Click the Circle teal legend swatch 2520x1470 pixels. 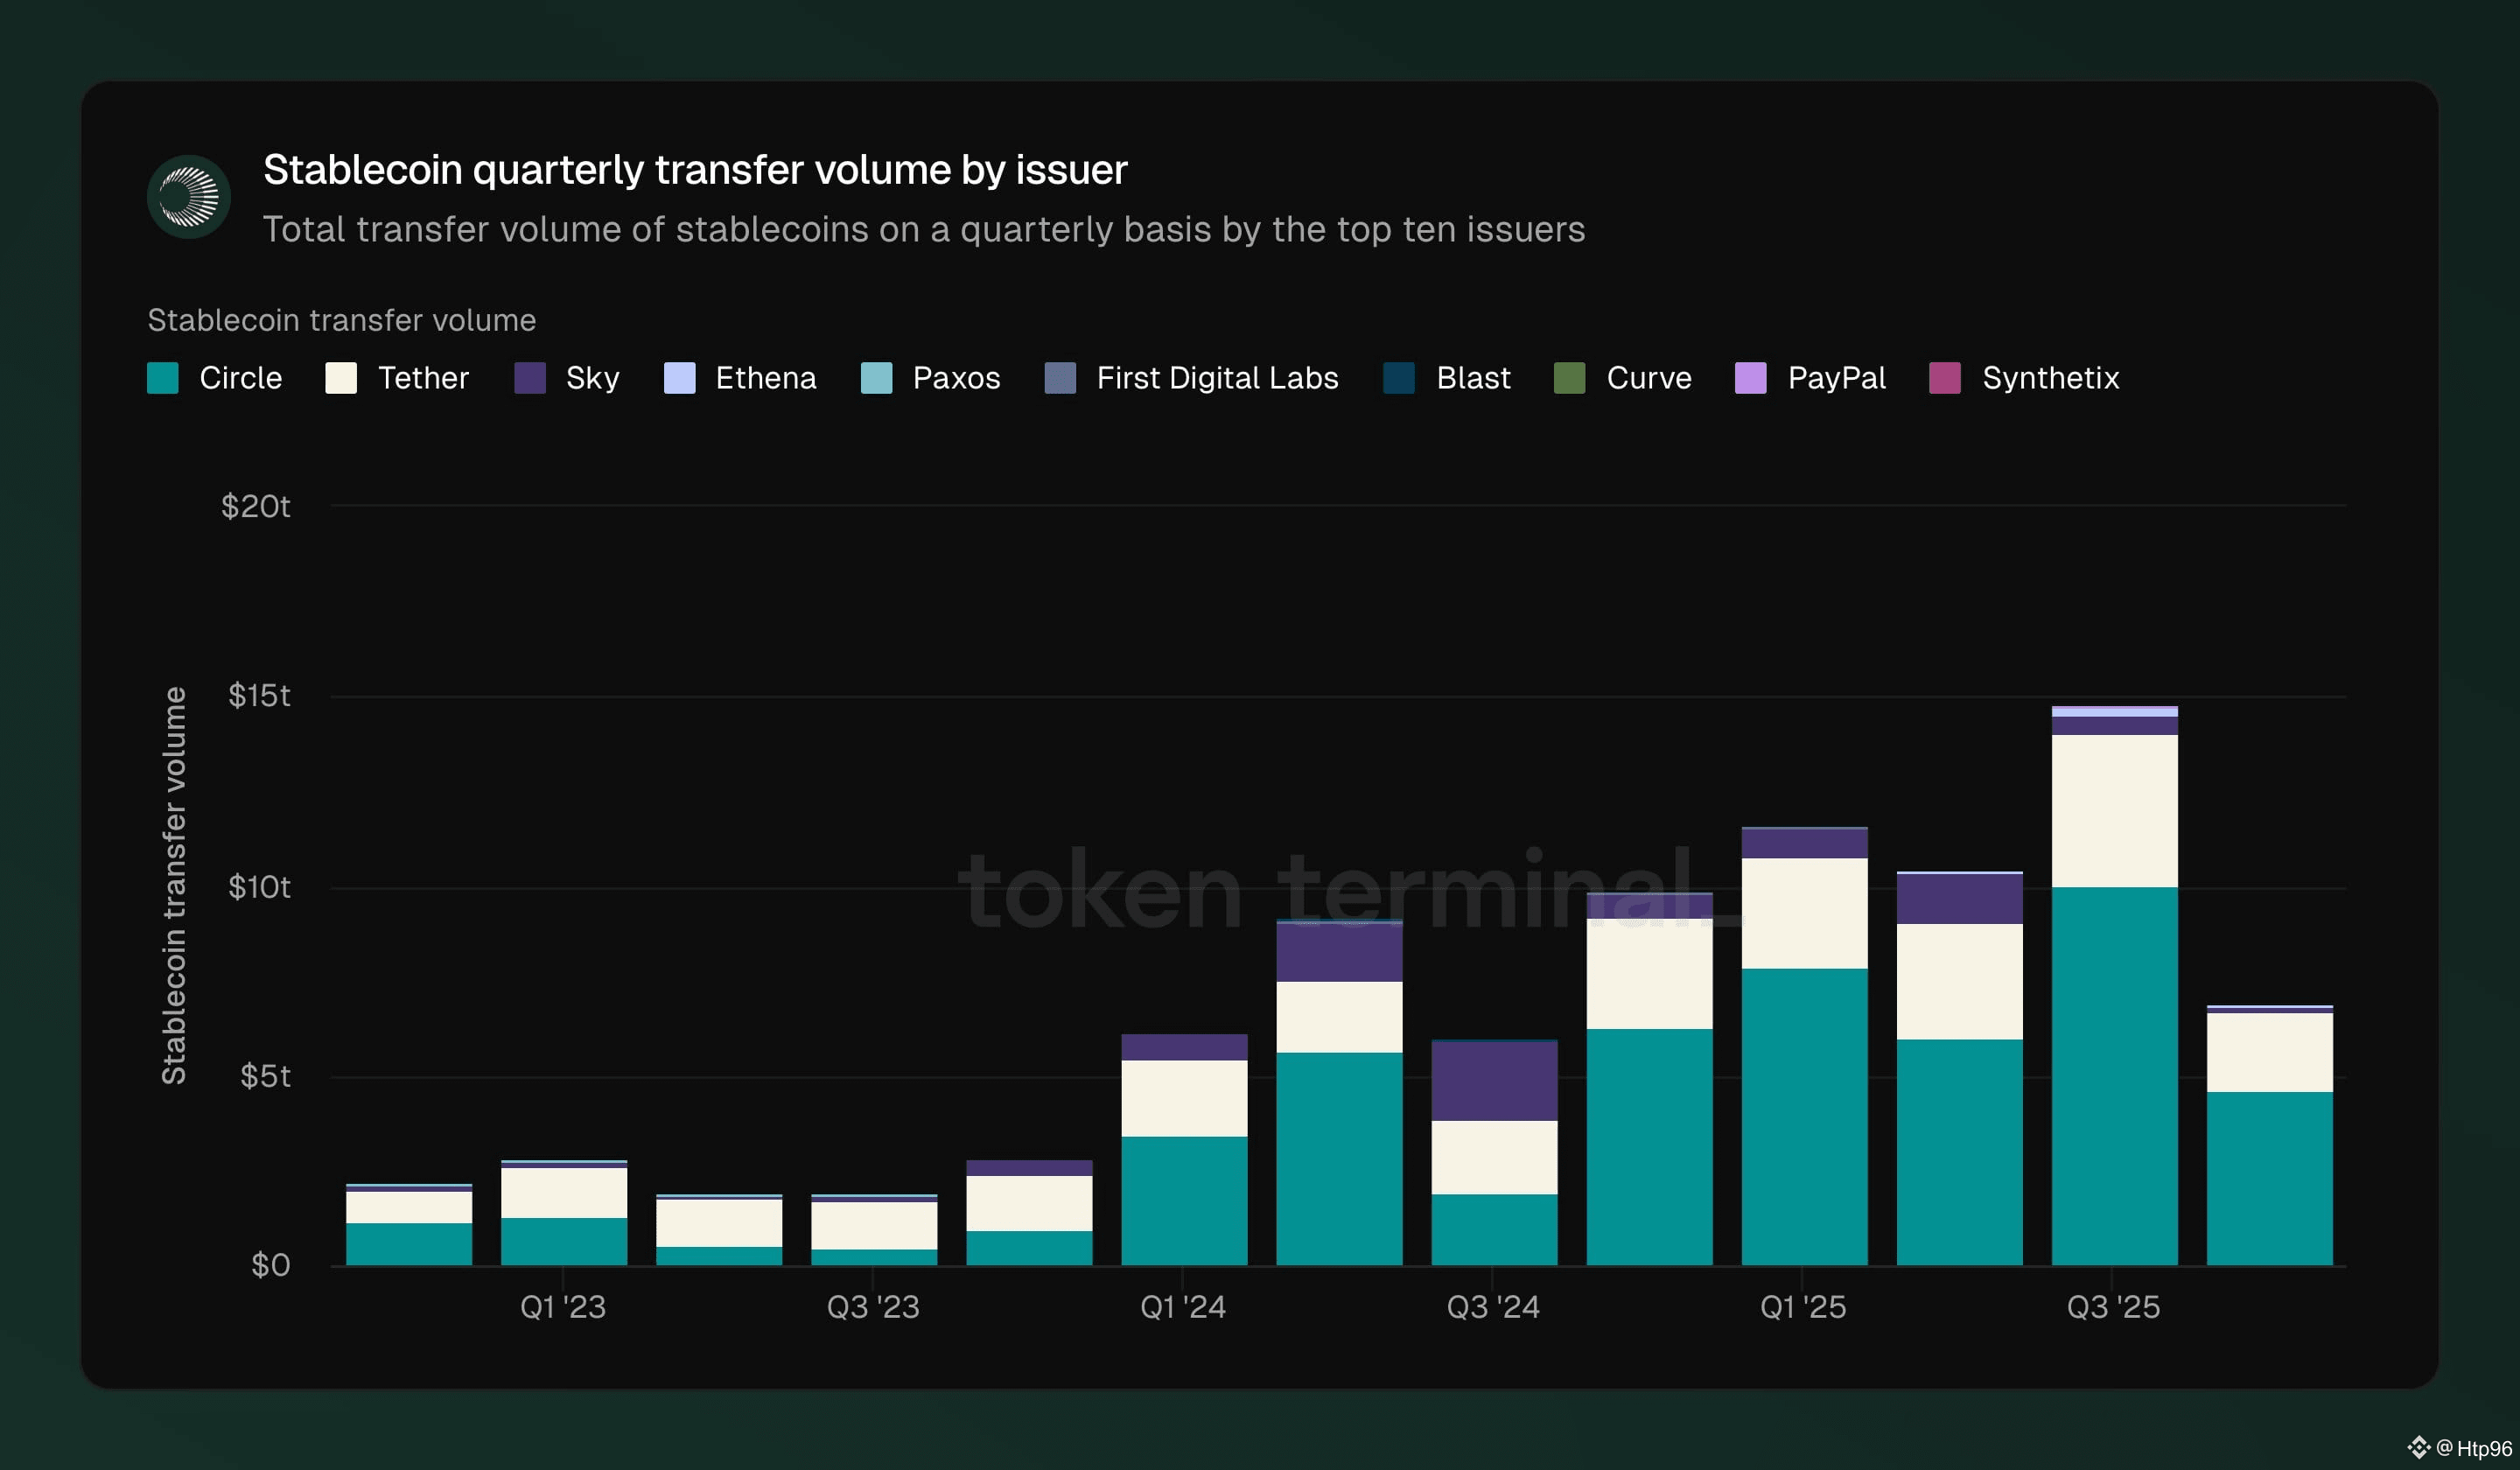(163, 378)
